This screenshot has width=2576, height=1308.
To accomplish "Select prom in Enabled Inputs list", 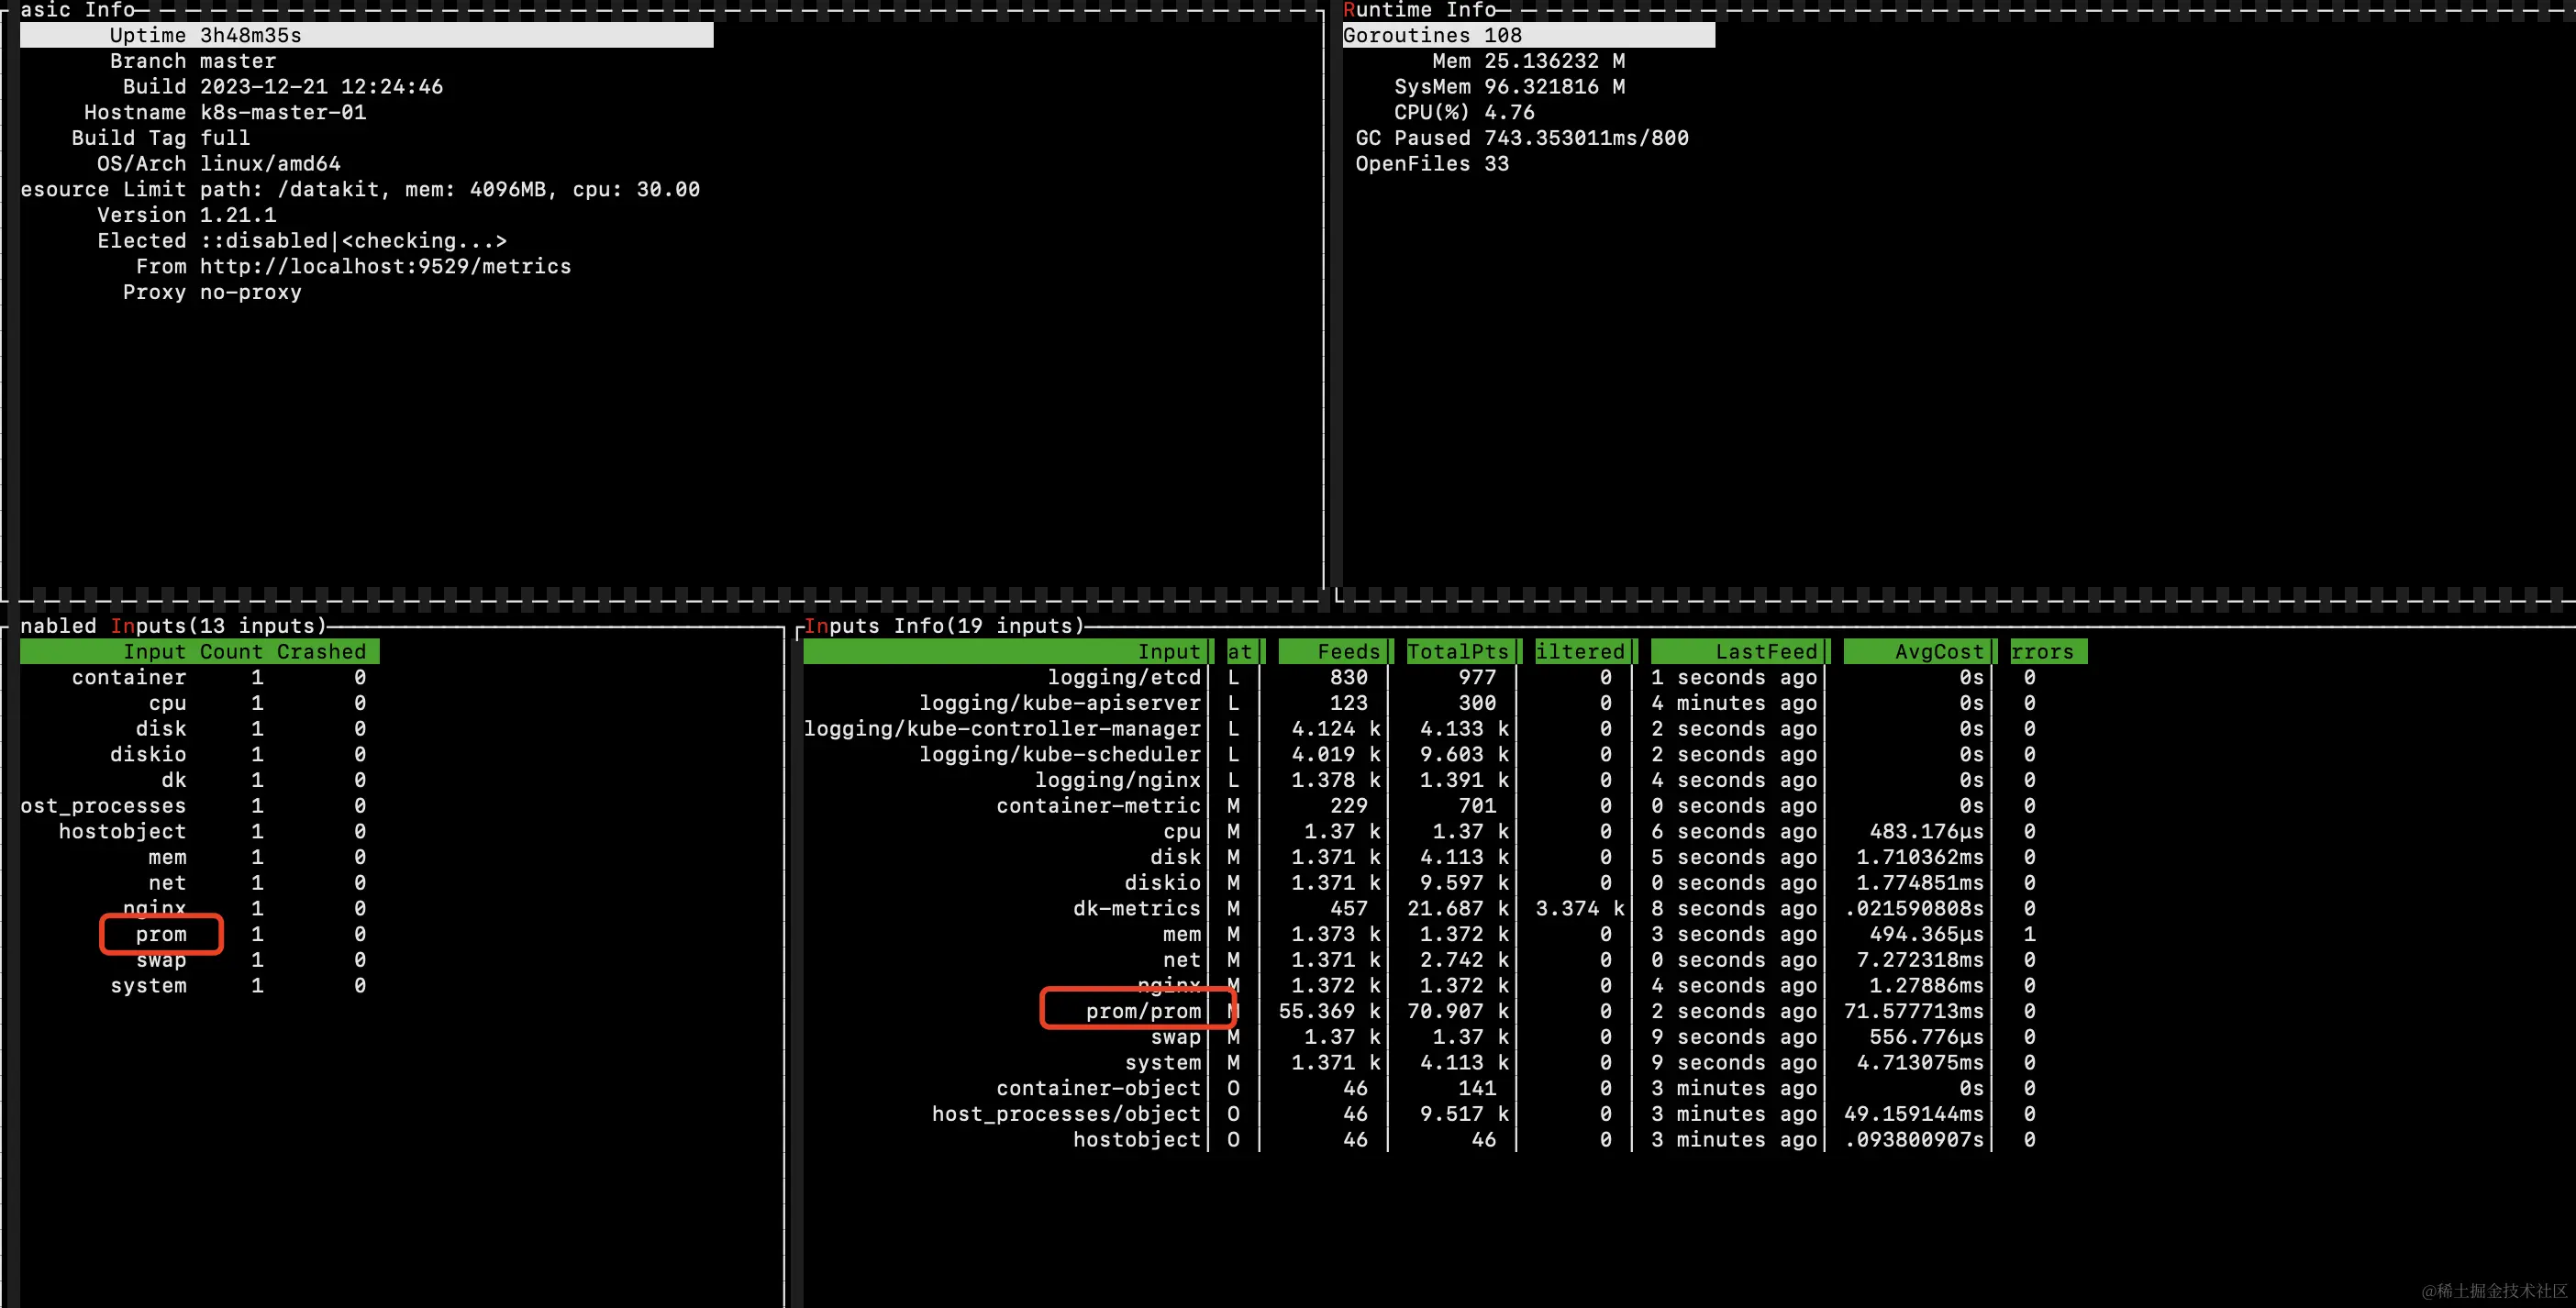I will click(161, 934).
